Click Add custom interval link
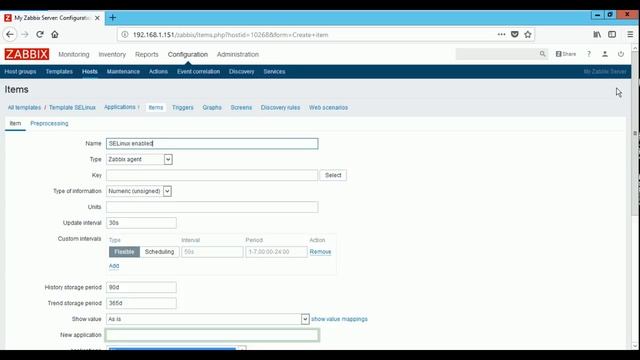Image resolution: width=640 pixels, height=360 pixels. point(114,266)
